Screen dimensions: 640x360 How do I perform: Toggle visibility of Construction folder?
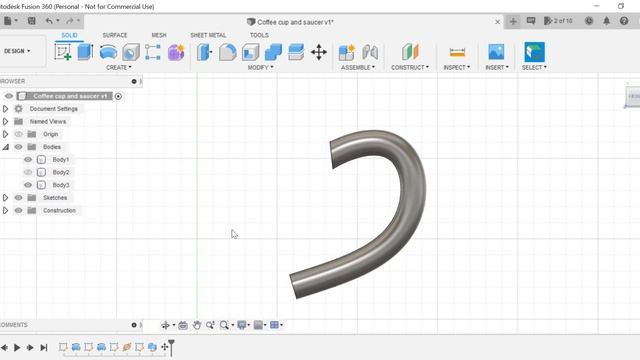click(18, 210)
